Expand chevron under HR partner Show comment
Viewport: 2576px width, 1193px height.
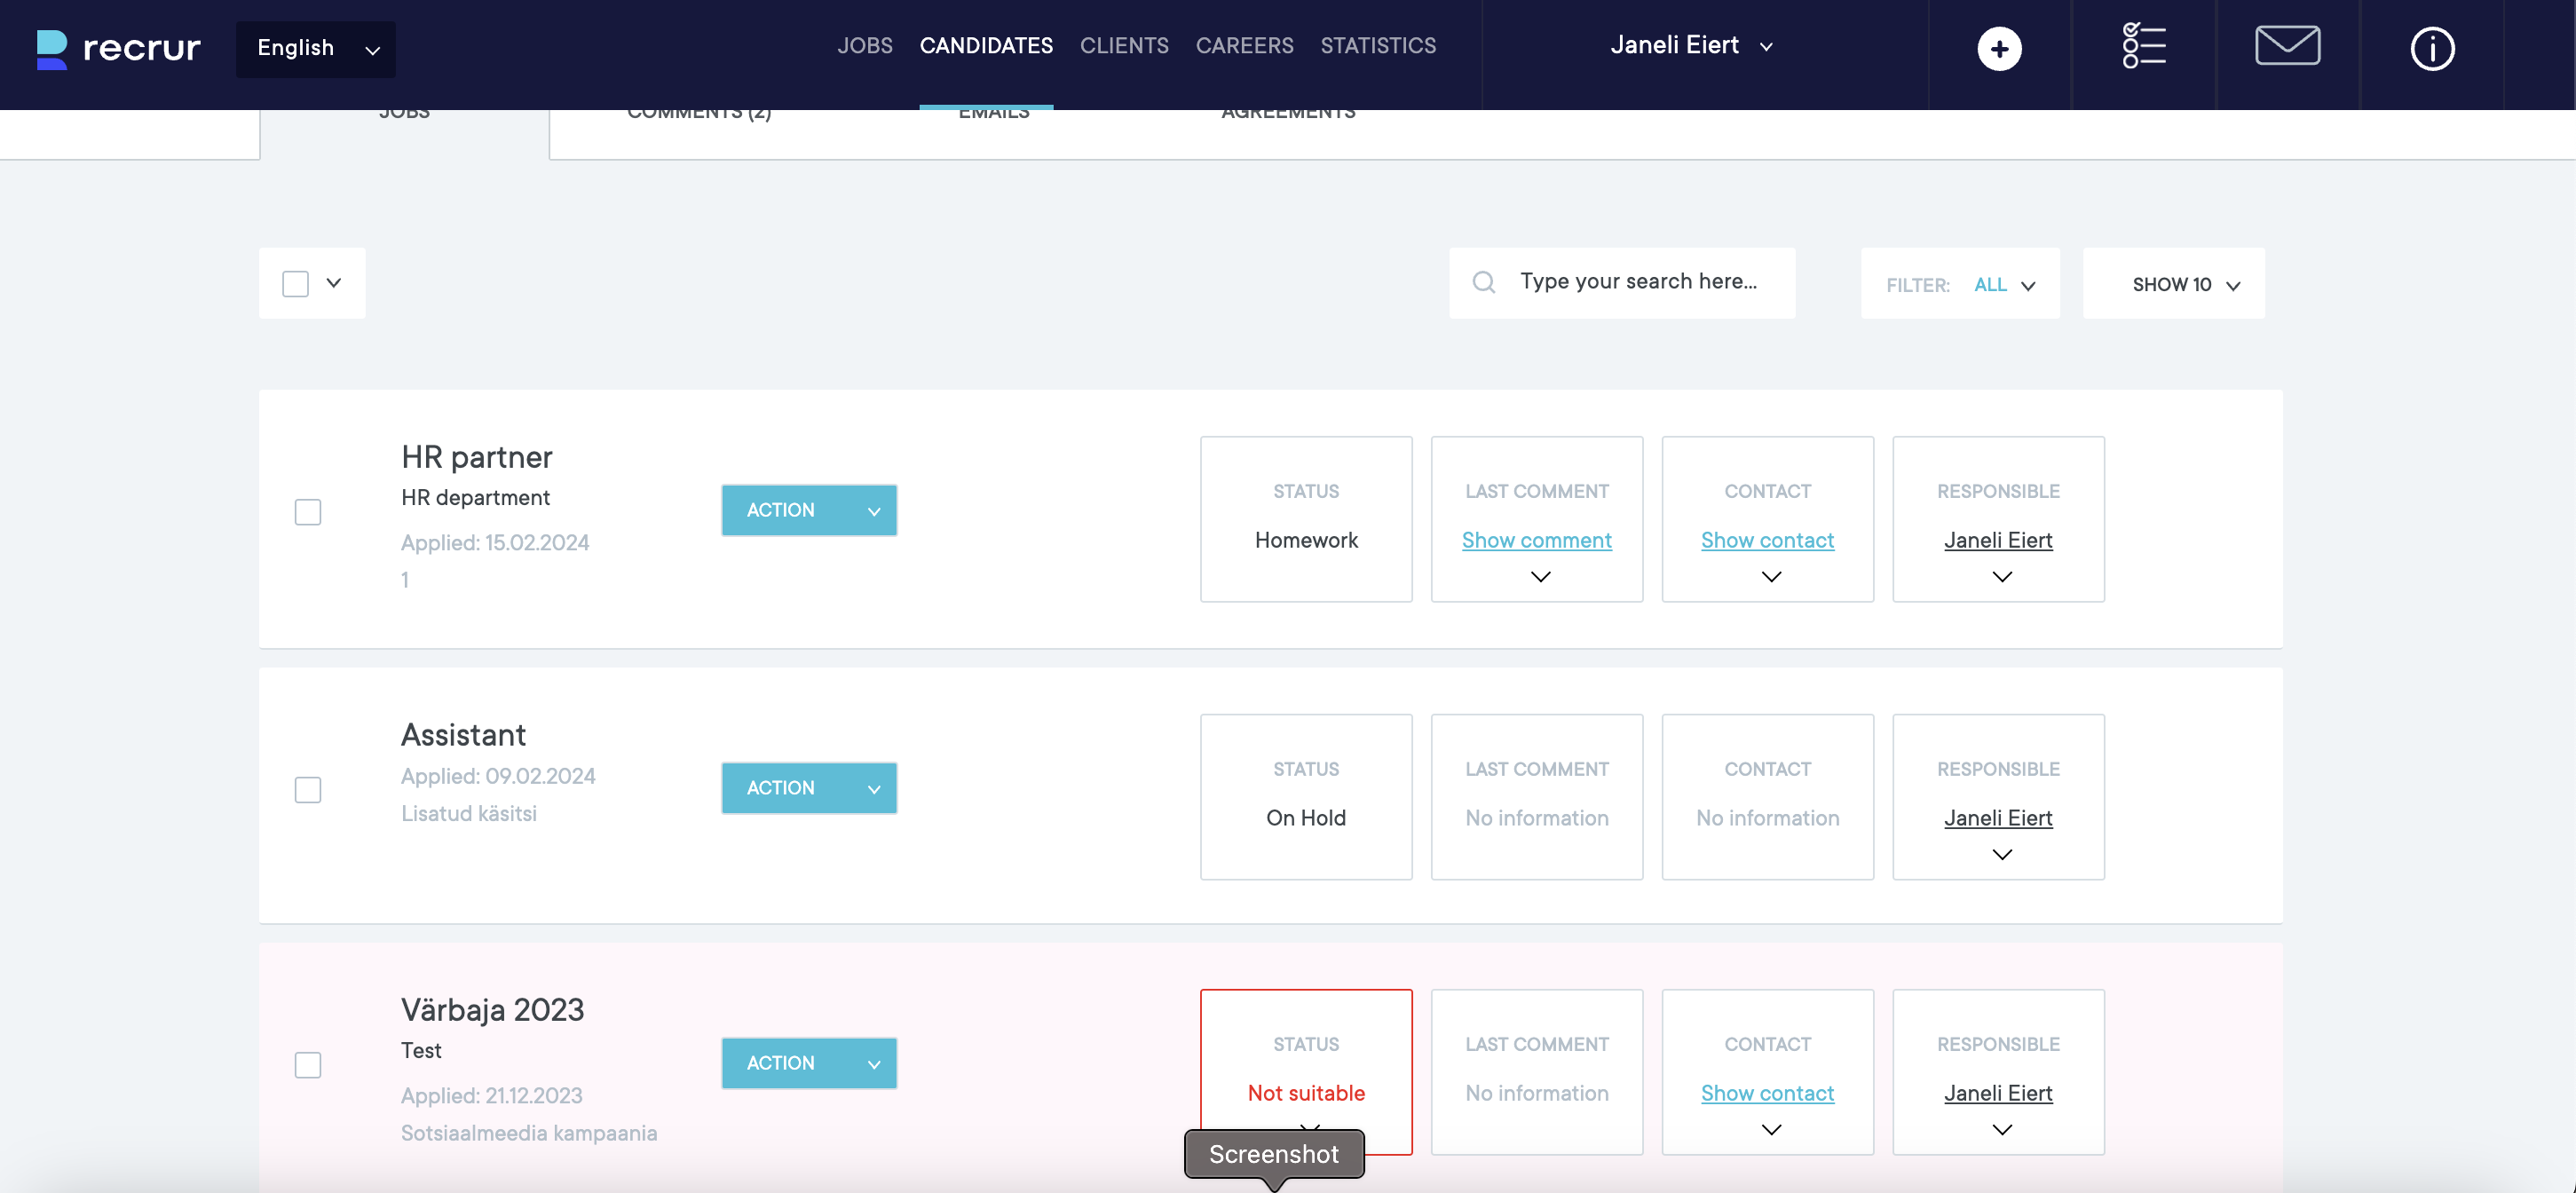coord(1540,577)
